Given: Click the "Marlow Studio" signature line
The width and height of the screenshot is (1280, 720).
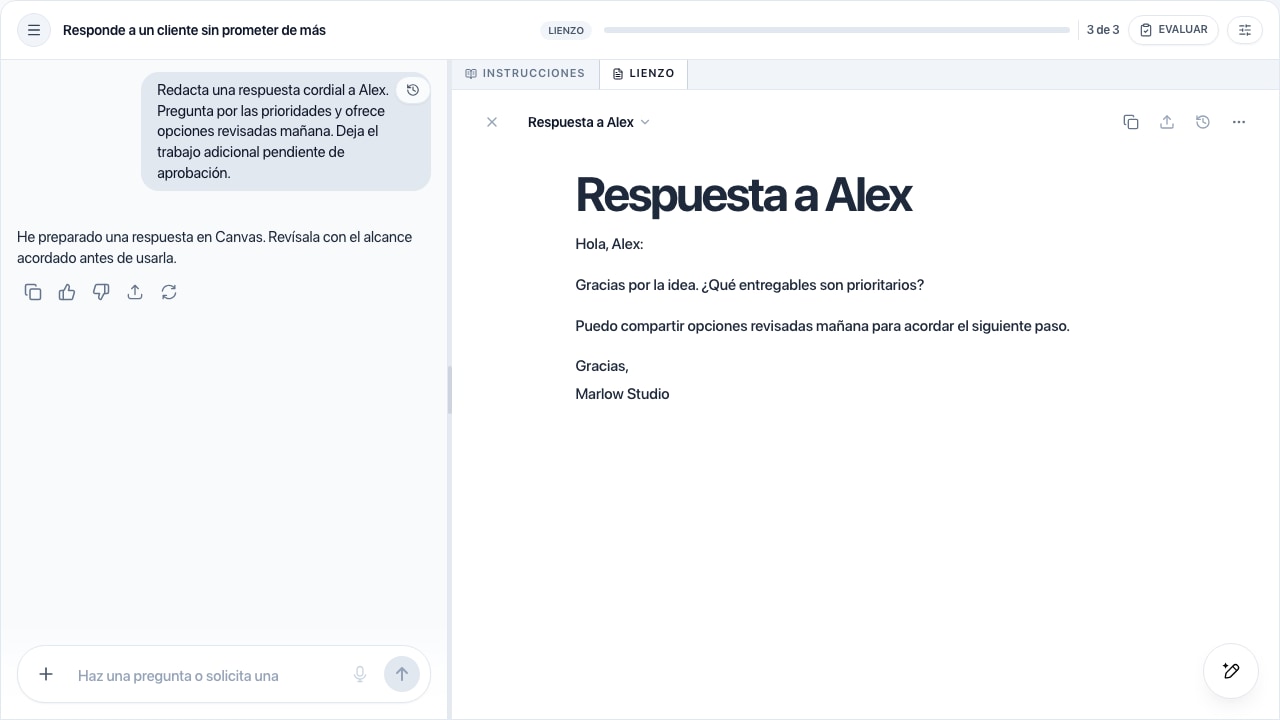Looking at the screenshot, I should click(x=622, y=394).
